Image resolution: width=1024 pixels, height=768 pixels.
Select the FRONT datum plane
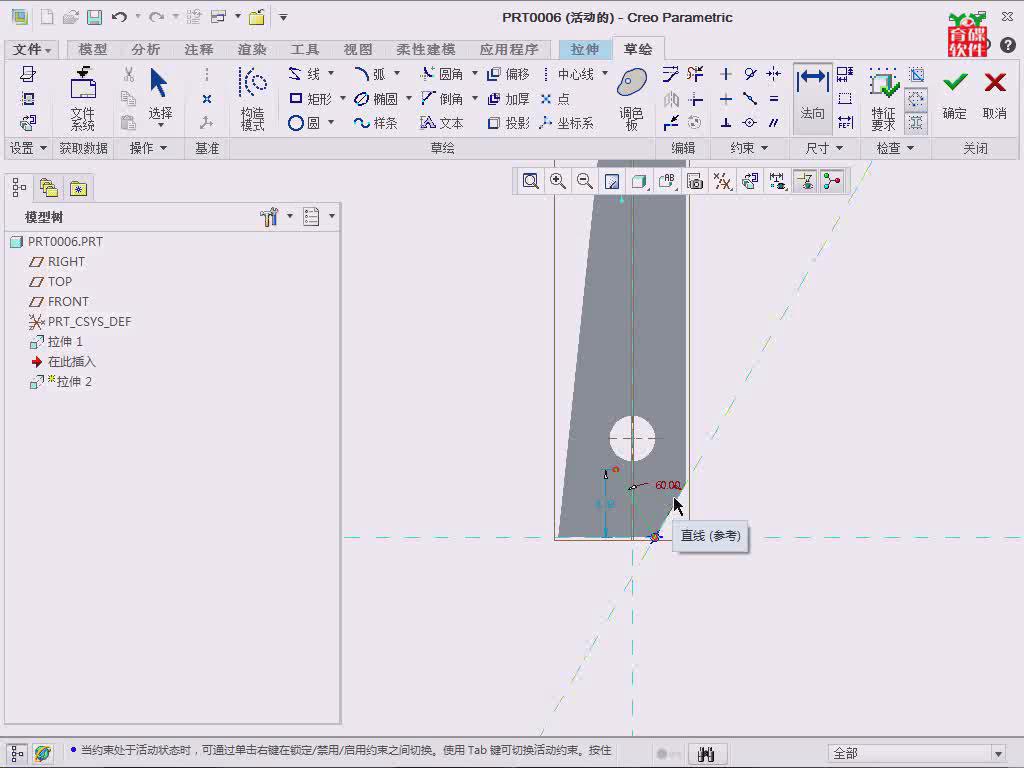click(x=59, y=302)
